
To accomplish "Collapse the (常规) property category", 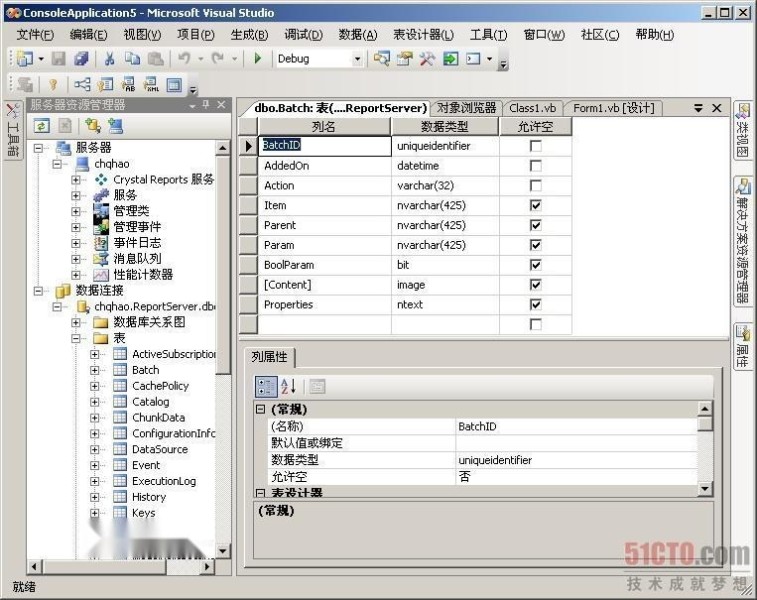I will (260, 410).
